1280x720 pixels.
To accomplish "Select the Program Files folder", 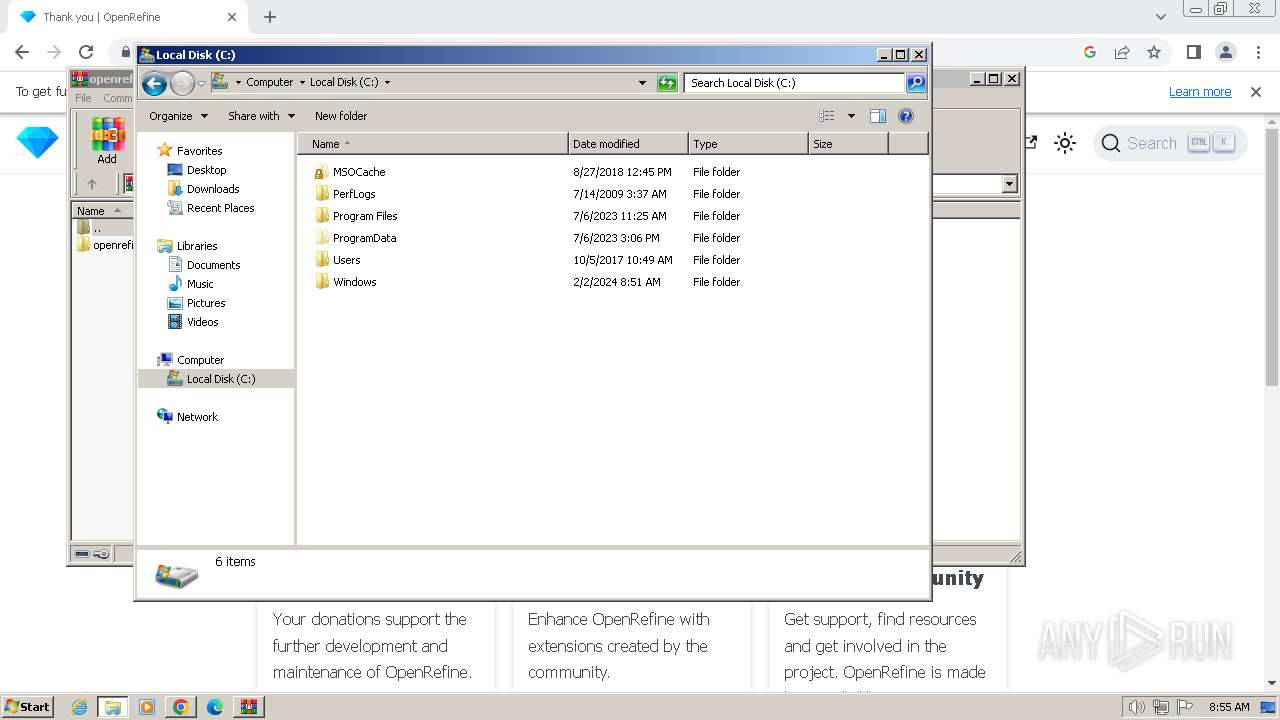I will 365,216.
